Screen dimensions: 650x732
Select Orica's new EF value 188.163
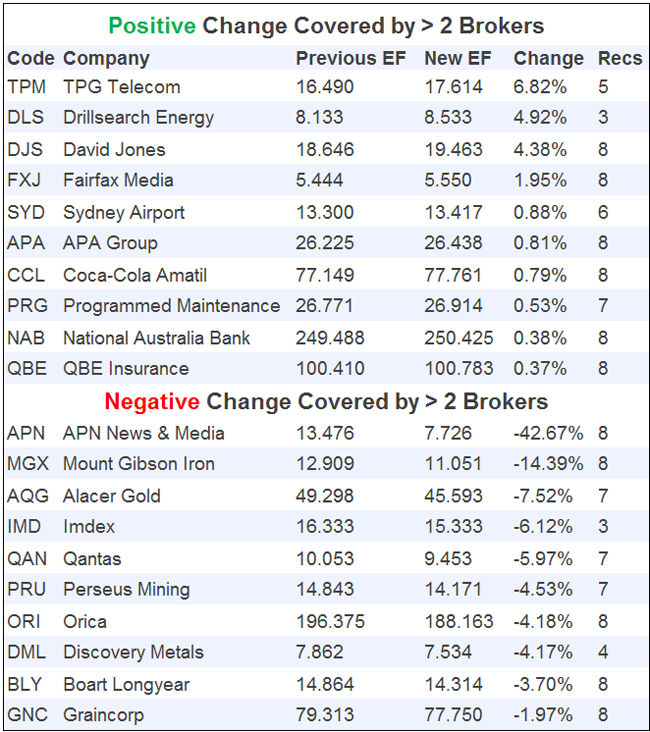point(459,621)
